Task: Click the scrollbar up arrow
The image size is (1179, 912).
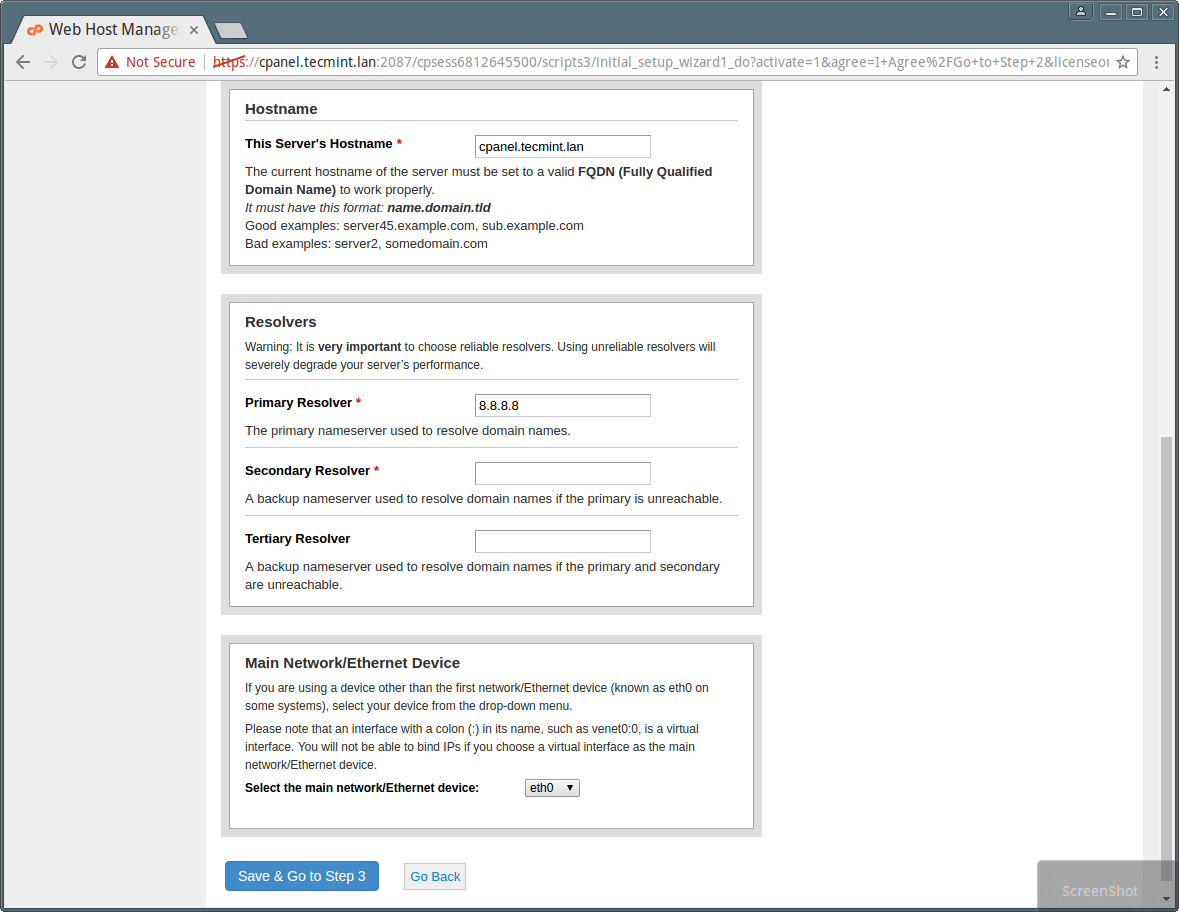Action: (x=1165, y=89)
